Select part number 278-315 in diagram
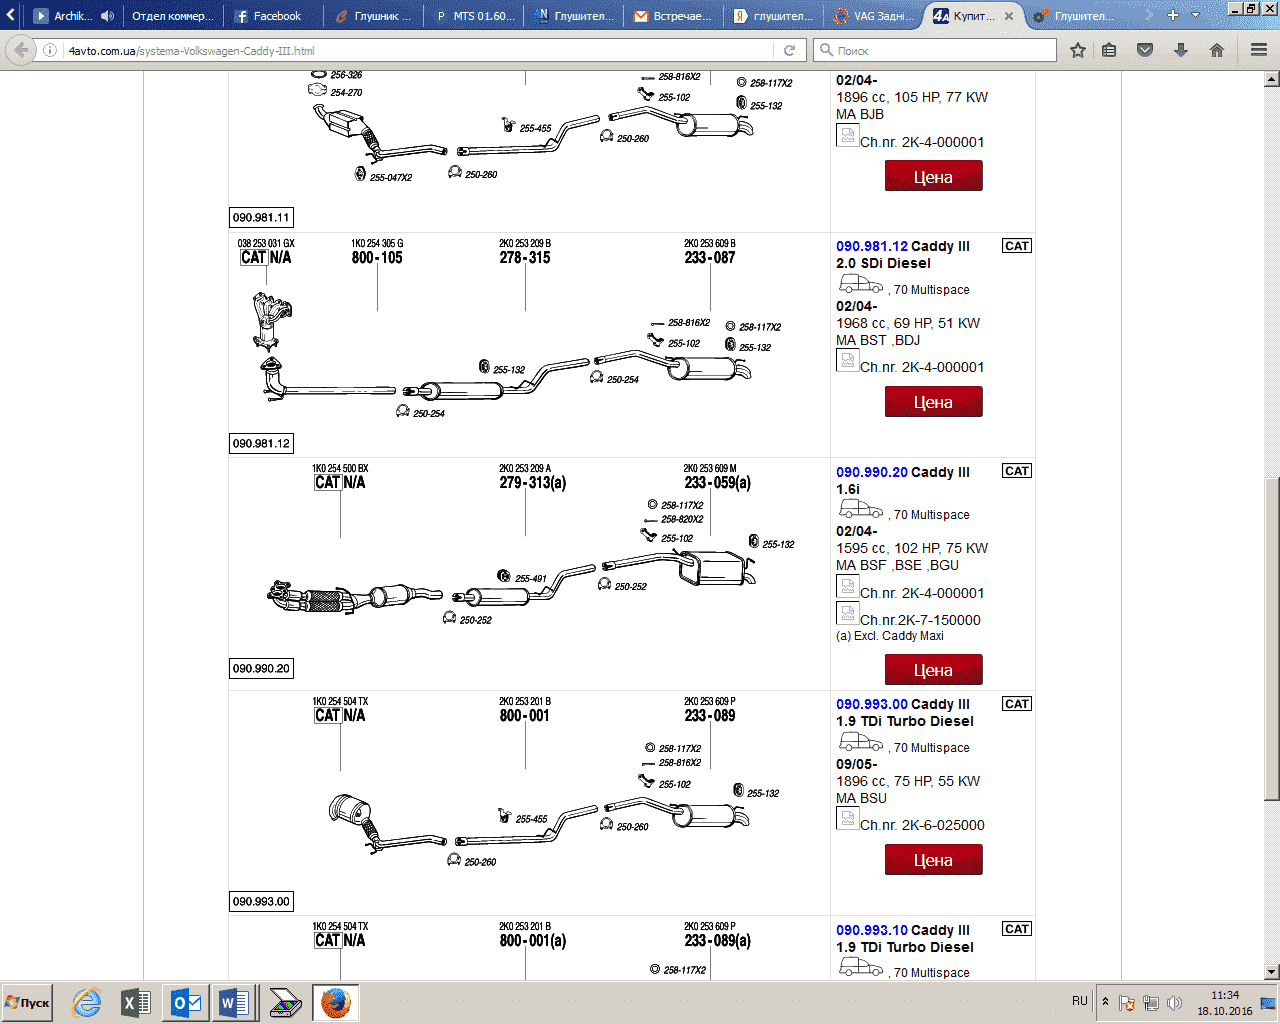This screenshot has height=1024, width=1280. point(525,258)
